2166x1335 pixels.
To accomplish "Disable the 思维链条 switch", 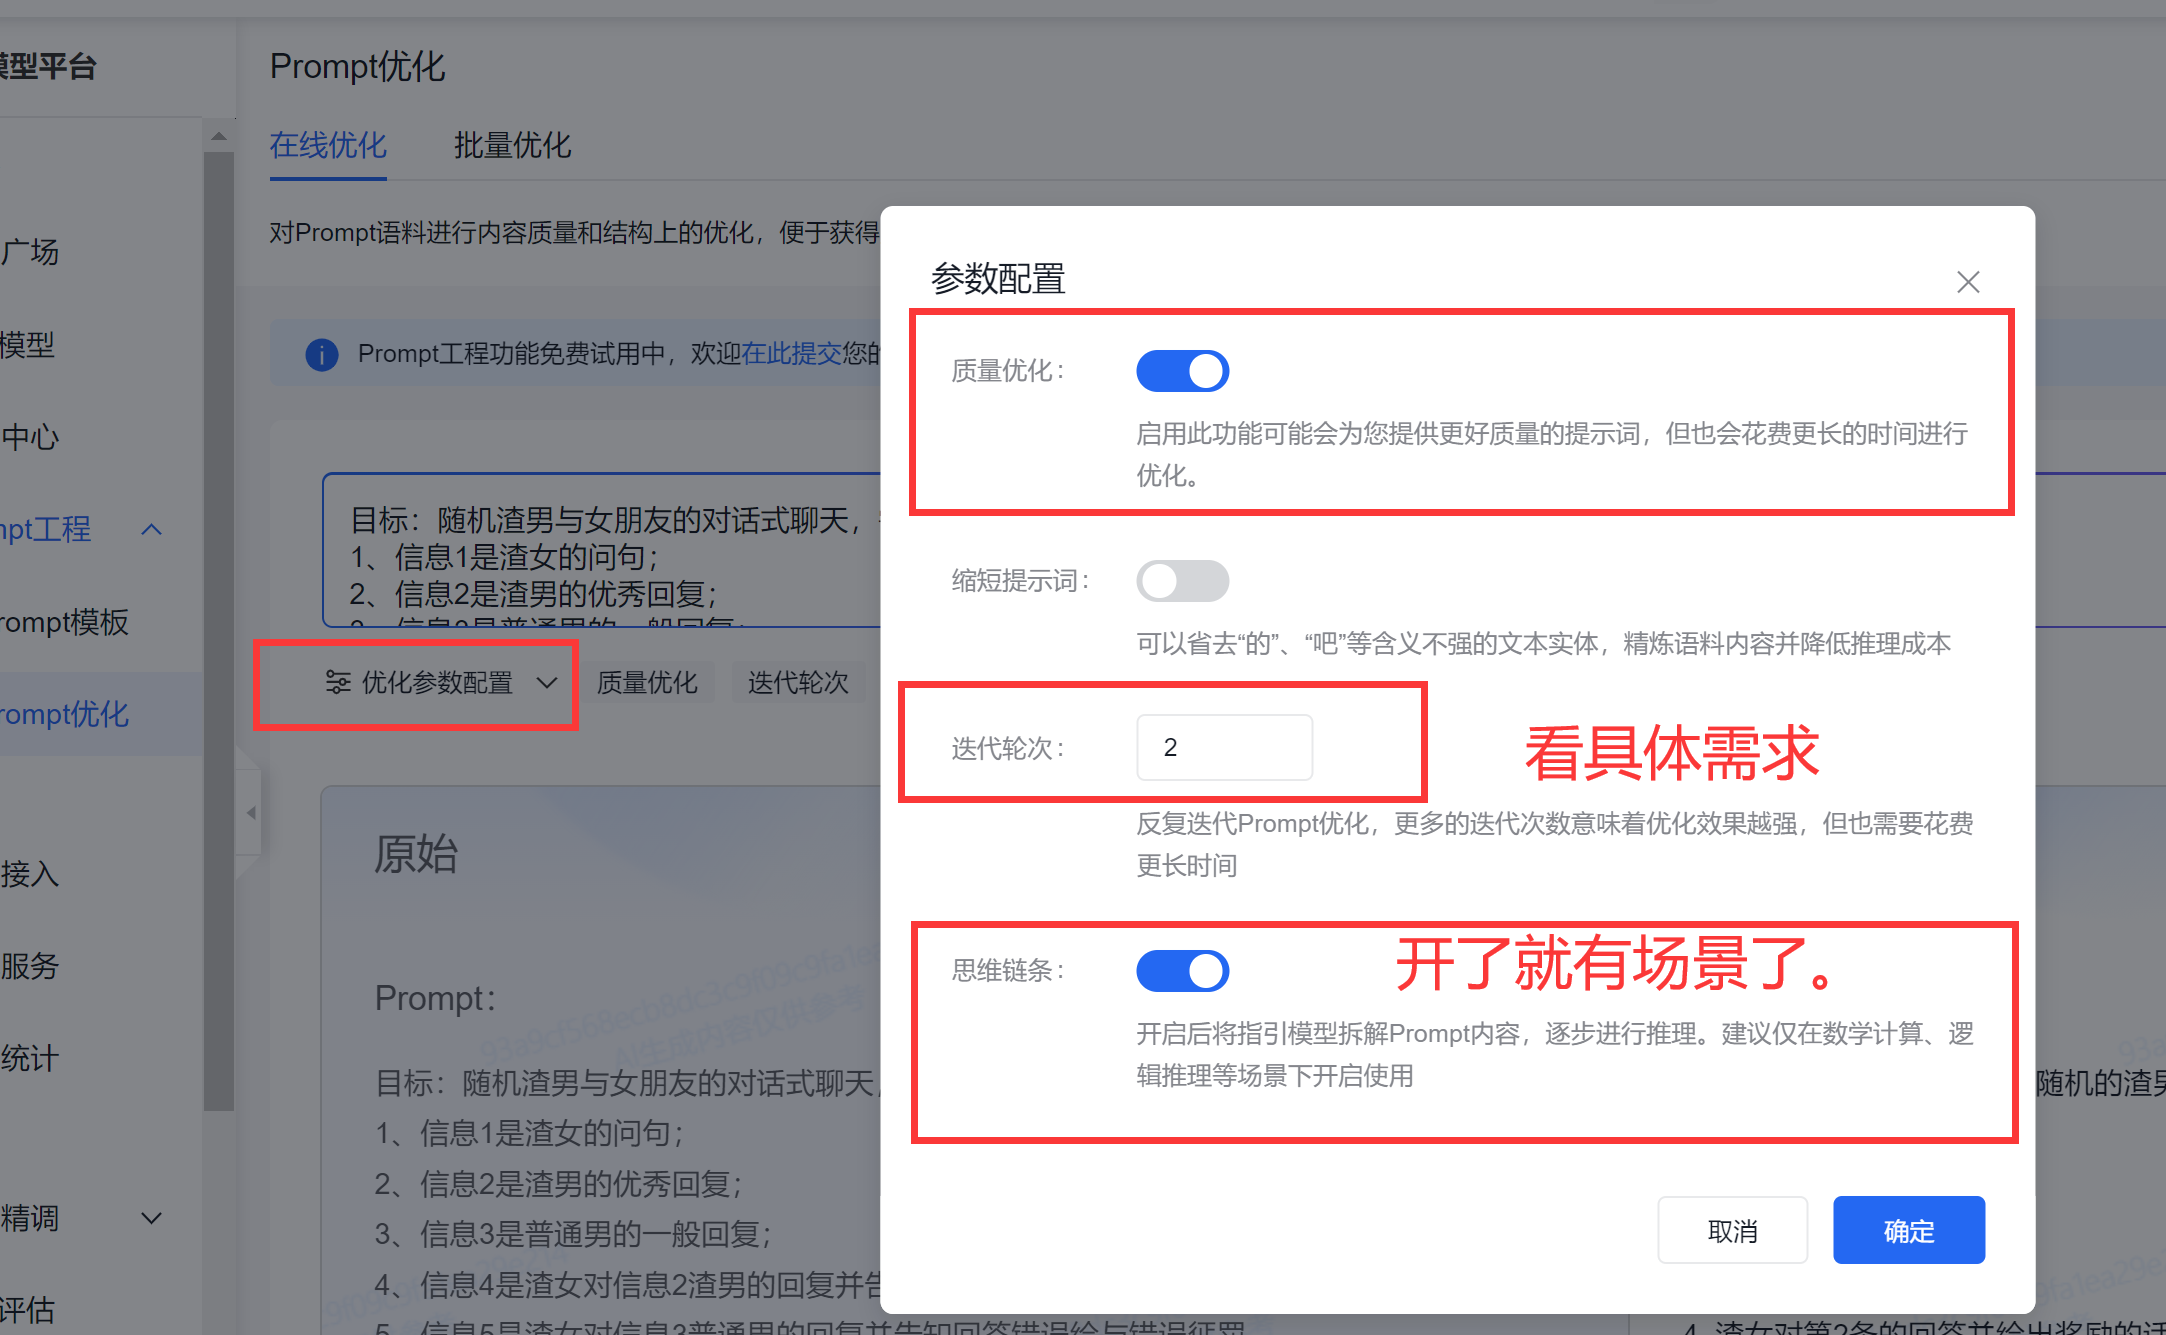I will 1182,971.
